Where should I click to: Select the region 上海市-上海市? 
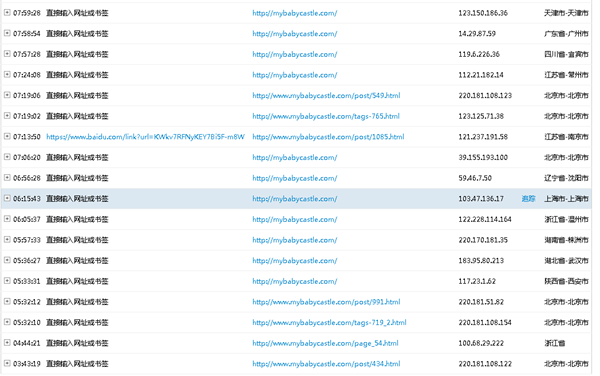pos(566,199)
